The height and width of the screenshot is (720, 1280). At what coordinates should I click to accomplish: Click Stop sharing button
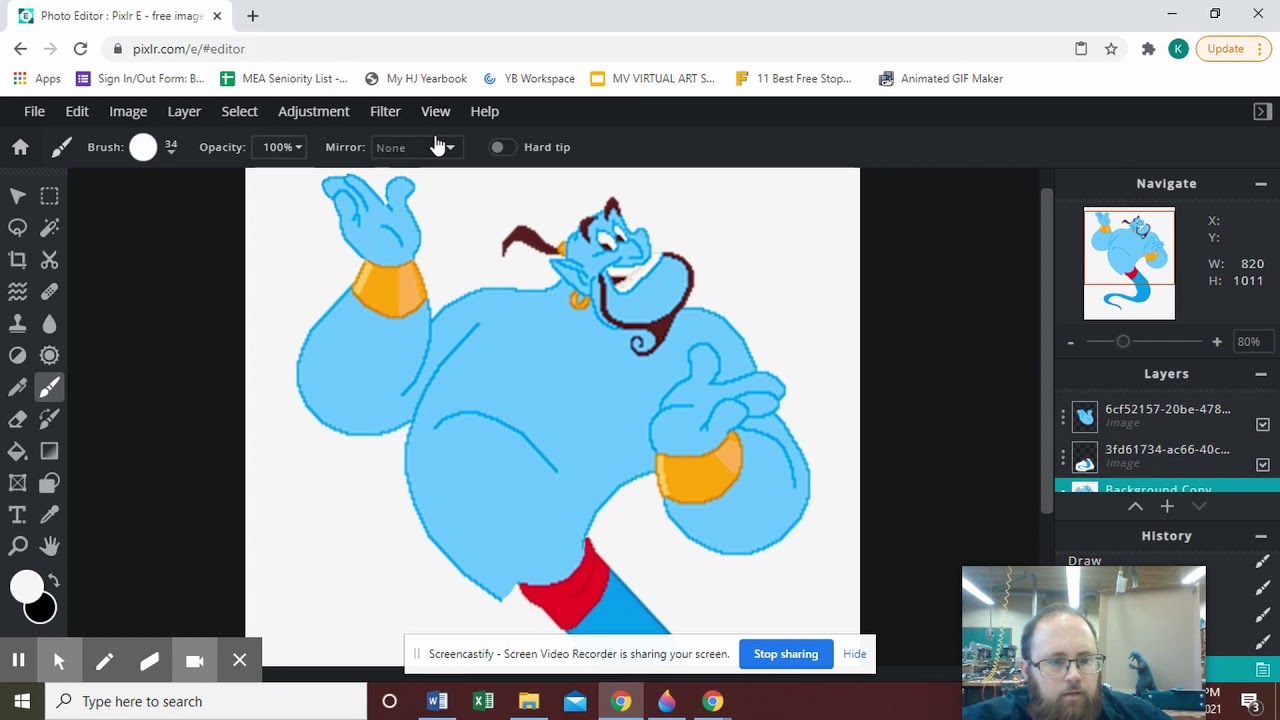786,654
